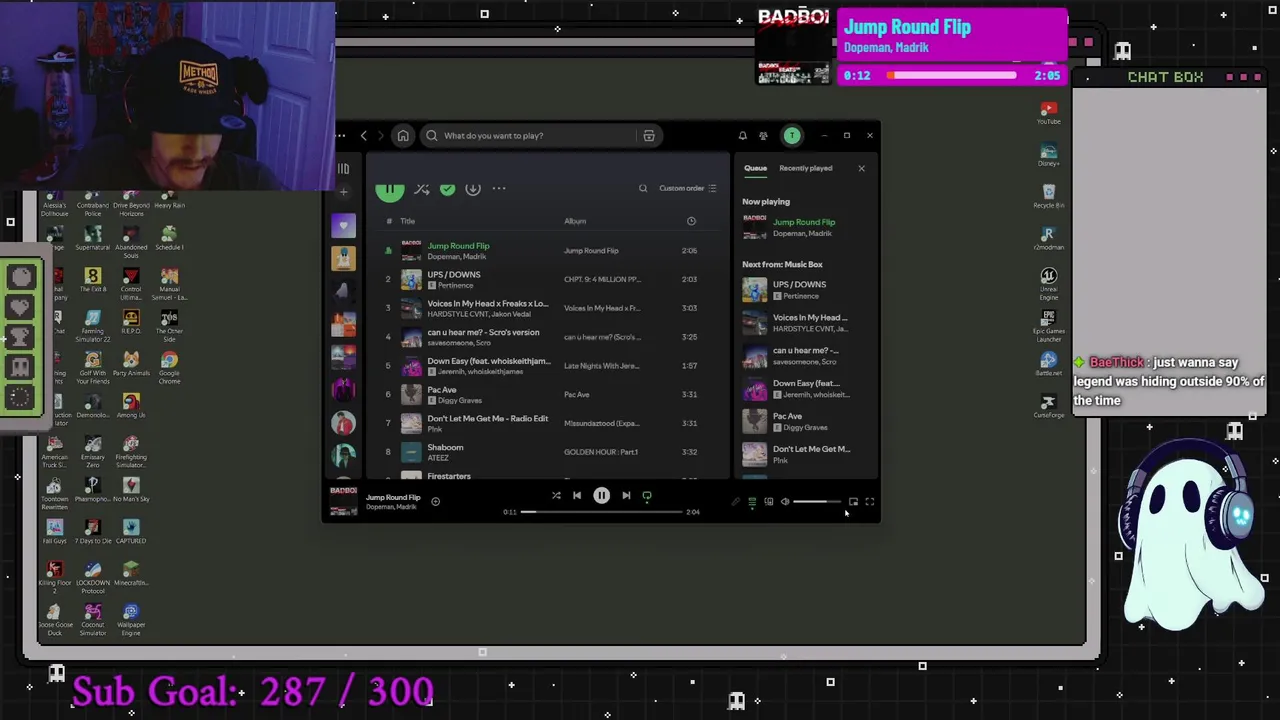The height and width of the screenshot is (720, 1280).
Task: Download the playlist
Action: [473, 188]
